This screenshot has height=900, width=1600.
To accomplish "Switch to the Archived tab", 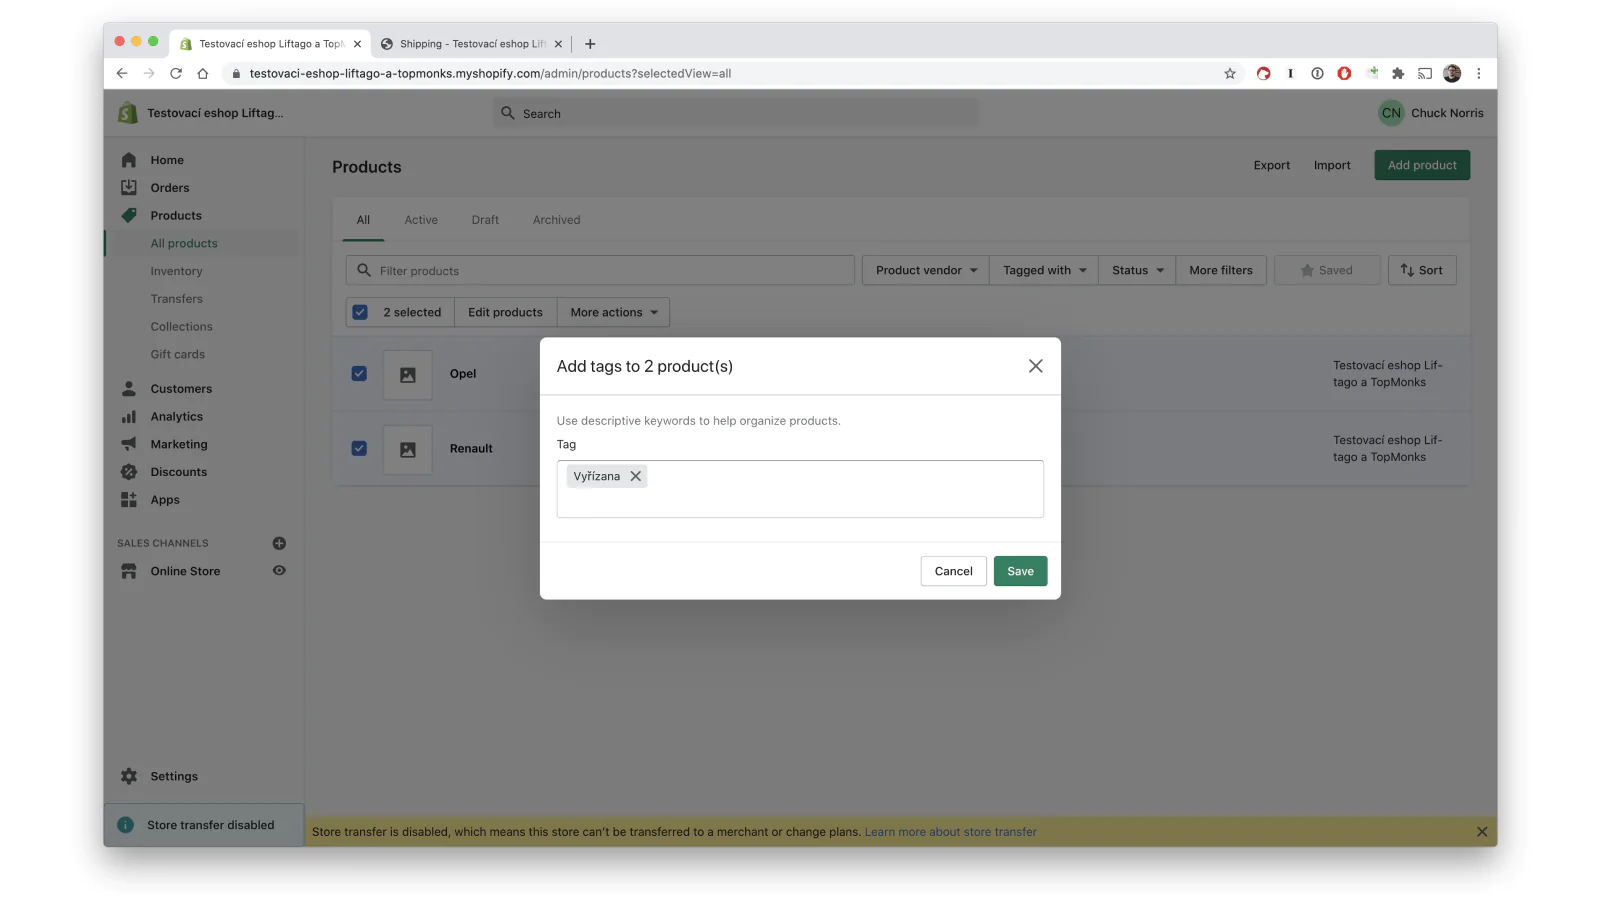I will [x=556, y=220].
